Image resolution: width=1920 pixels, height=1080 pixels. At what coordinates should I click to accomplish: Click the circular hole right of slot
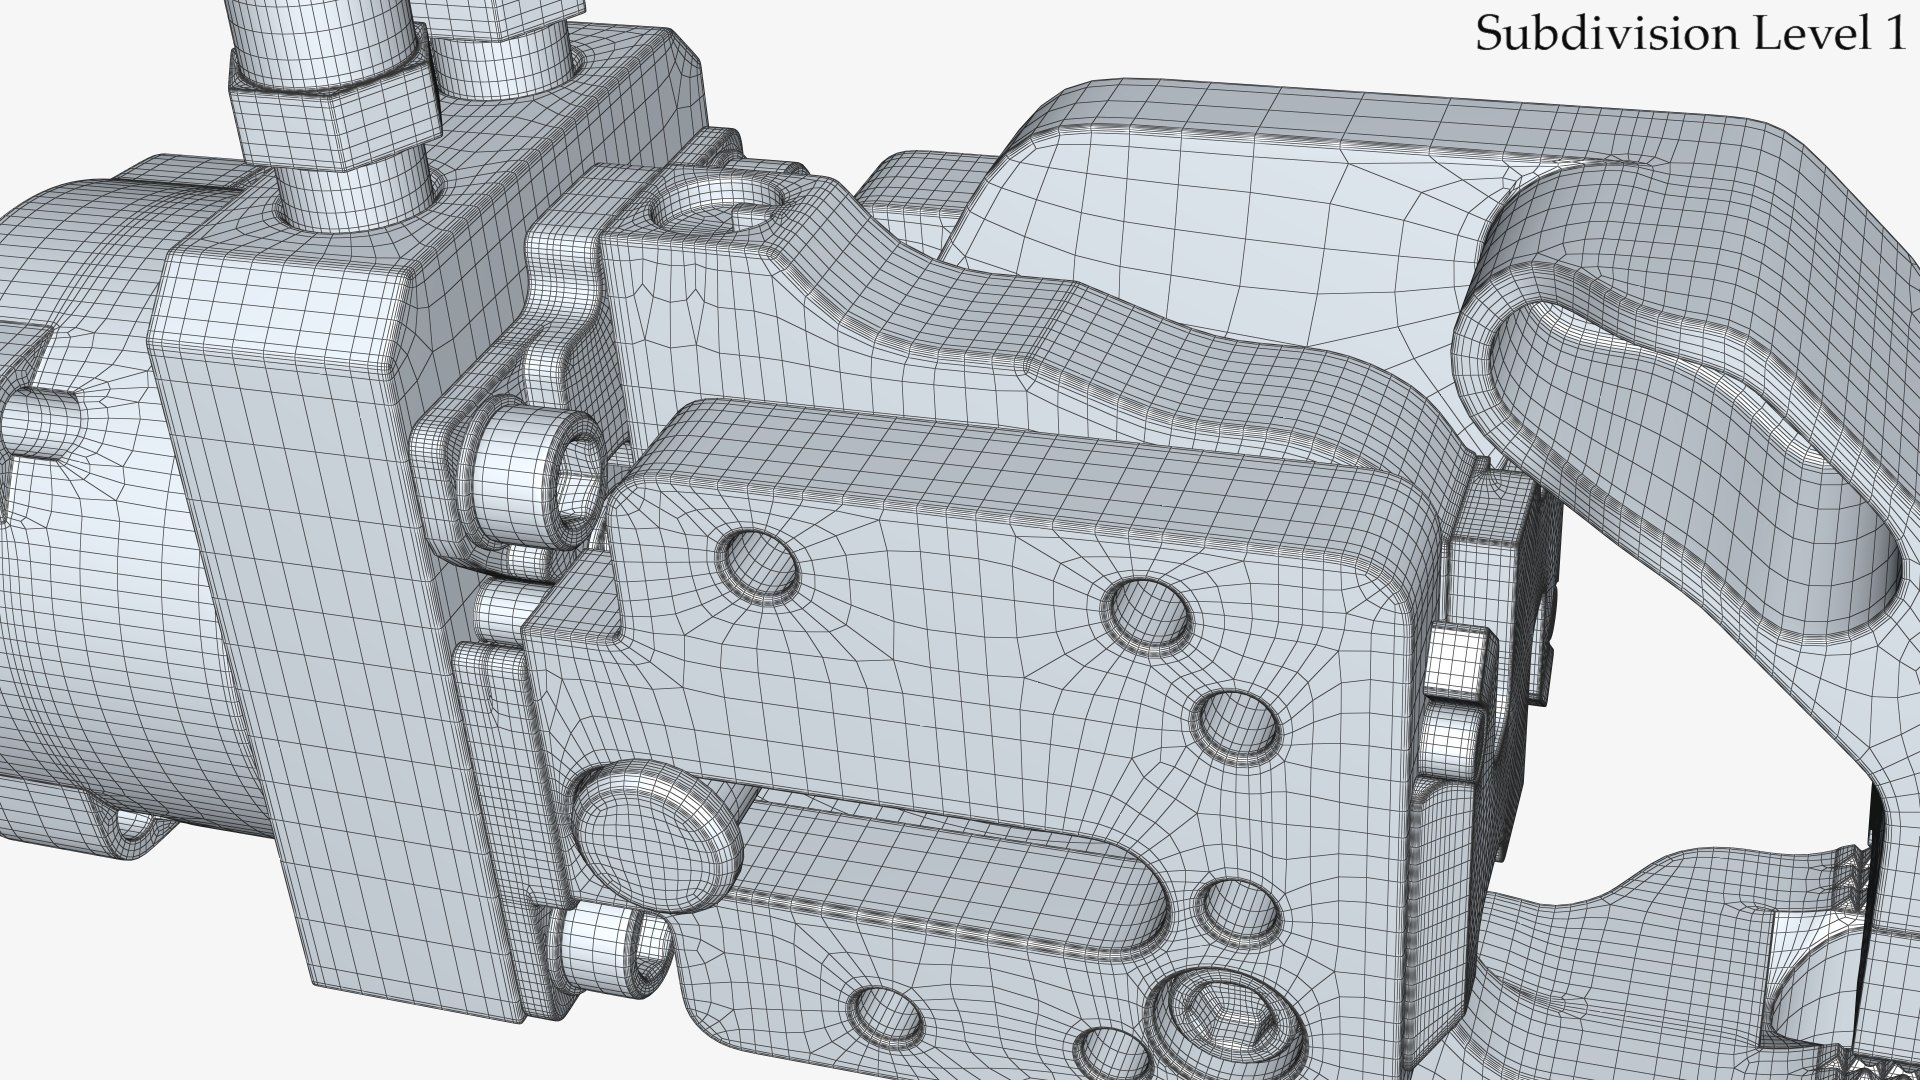pyautogui.click(x=1239, y=912)
